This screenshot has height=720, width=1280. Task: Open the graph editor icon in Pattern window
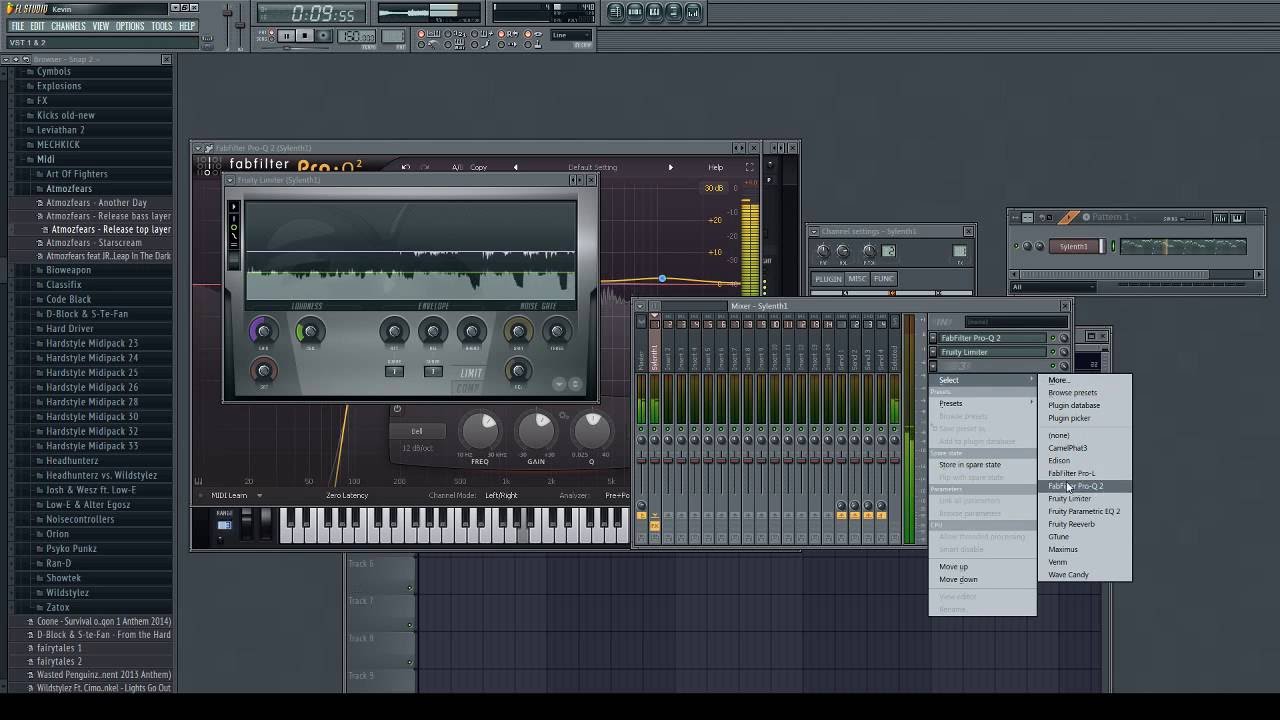[1221, 217]
